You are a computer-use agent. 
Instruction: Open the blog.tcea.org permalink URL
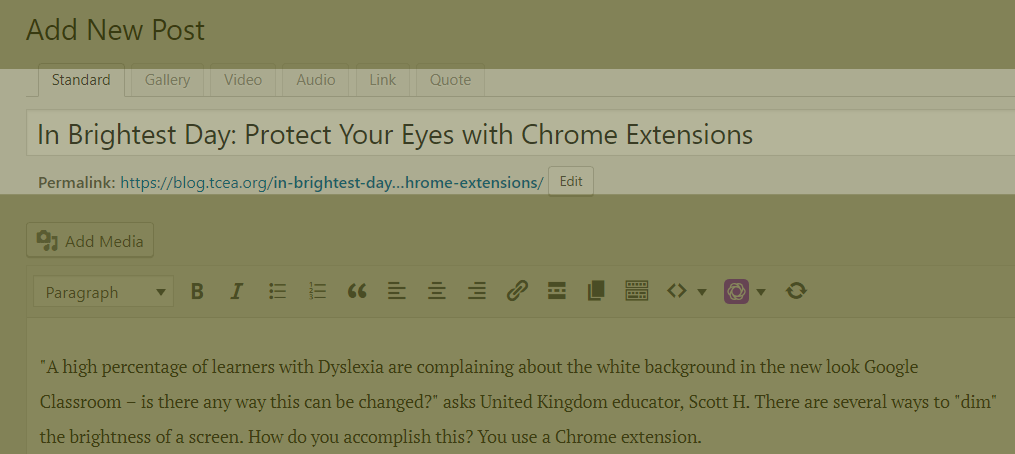click(x=331, y=183)
